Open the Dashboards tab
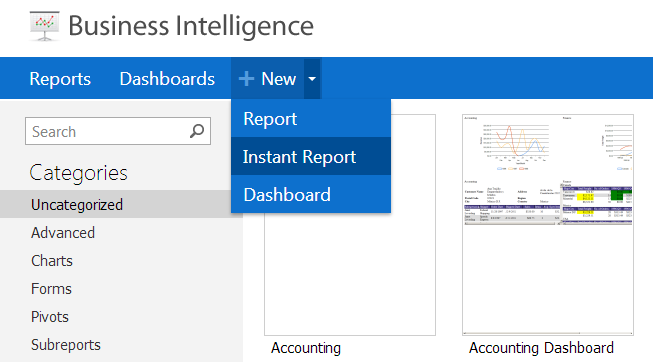 point(167,78)
